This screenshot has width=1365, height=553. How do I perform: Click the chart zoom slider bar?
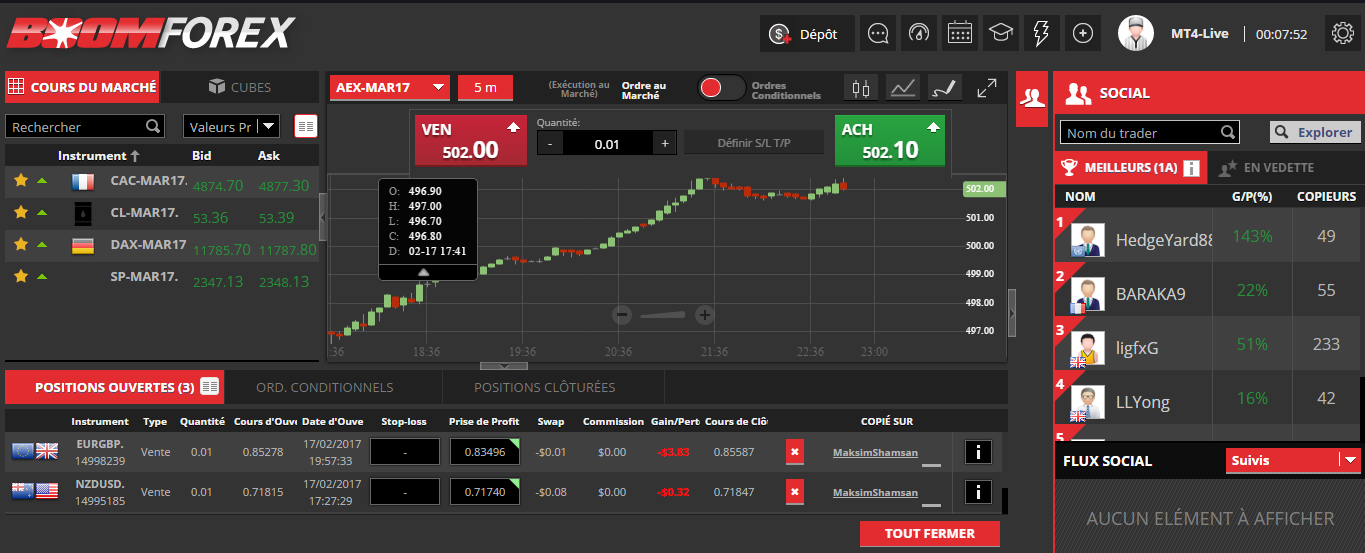[663, 316]
